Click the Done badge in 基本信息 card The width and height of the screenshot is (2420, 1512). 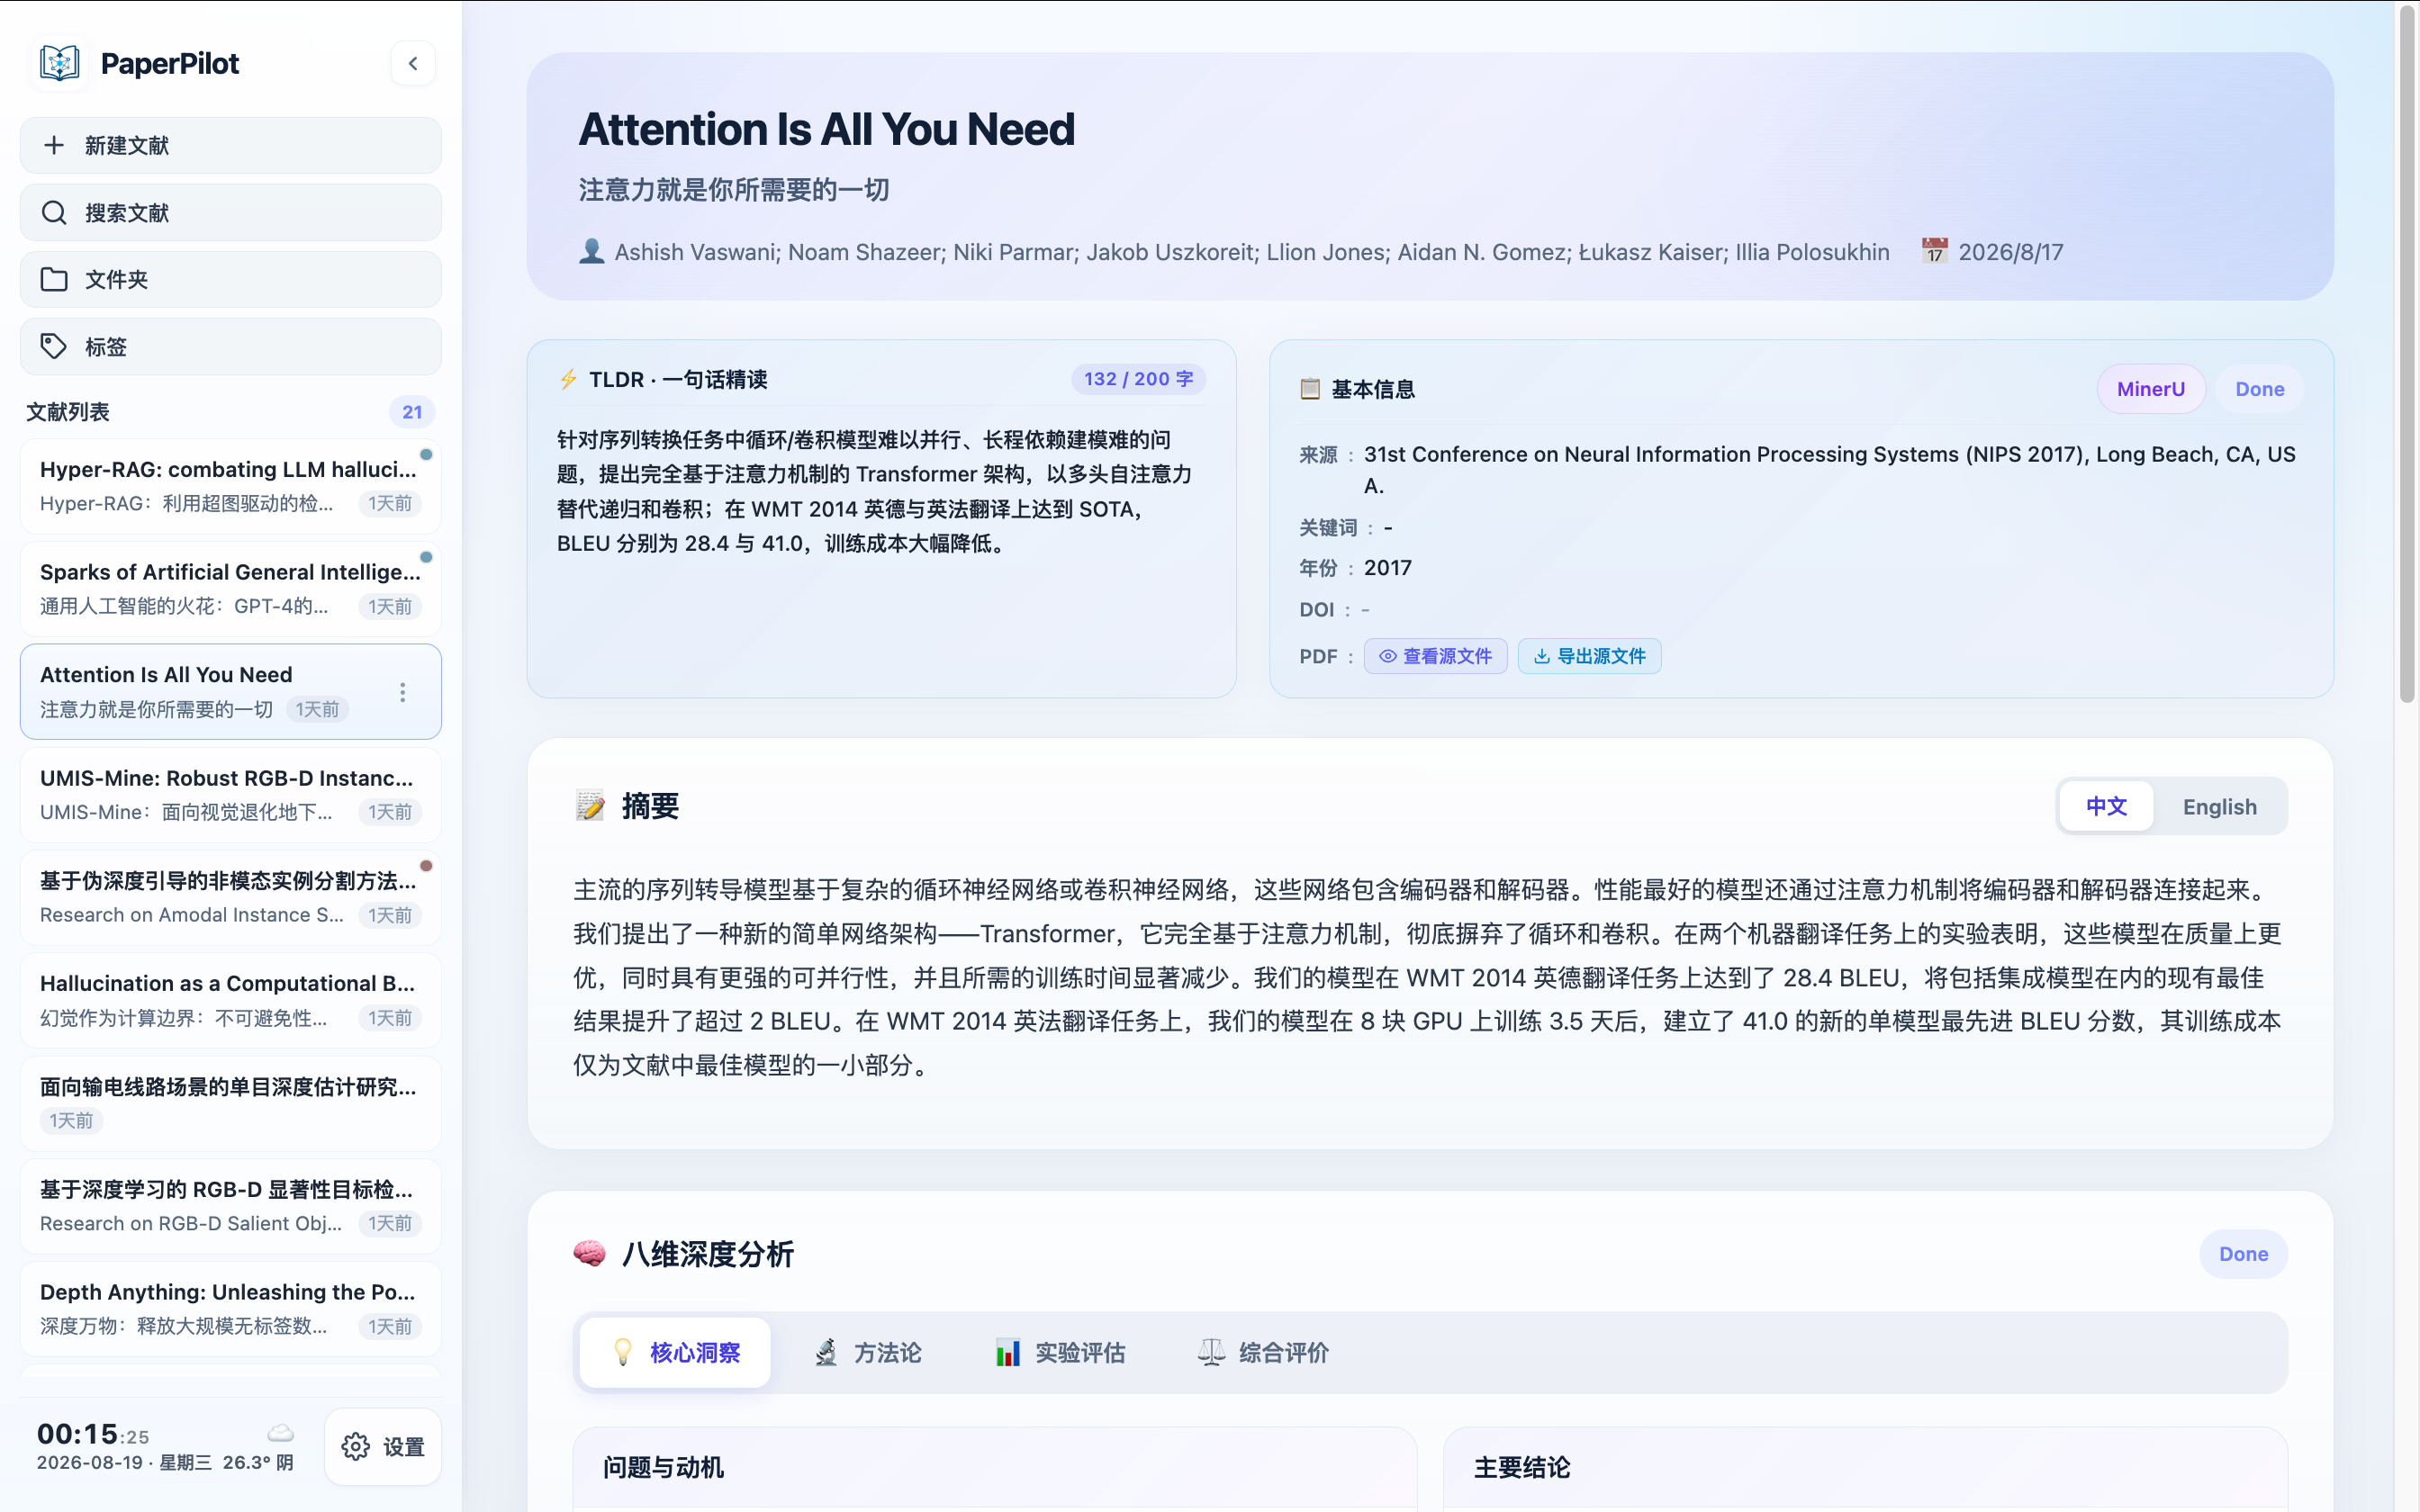coord(2259,389)
